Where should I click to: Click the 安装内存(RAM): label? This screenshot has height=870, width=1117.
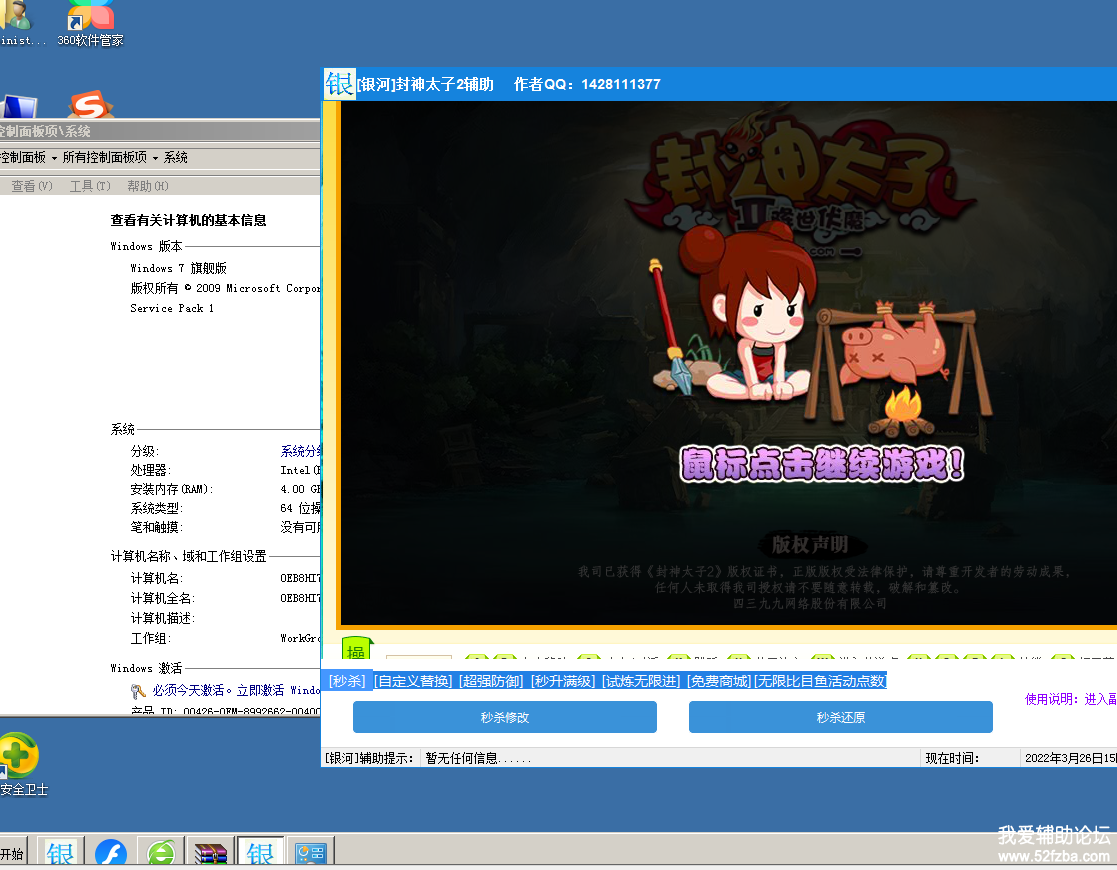pos(172,490)
